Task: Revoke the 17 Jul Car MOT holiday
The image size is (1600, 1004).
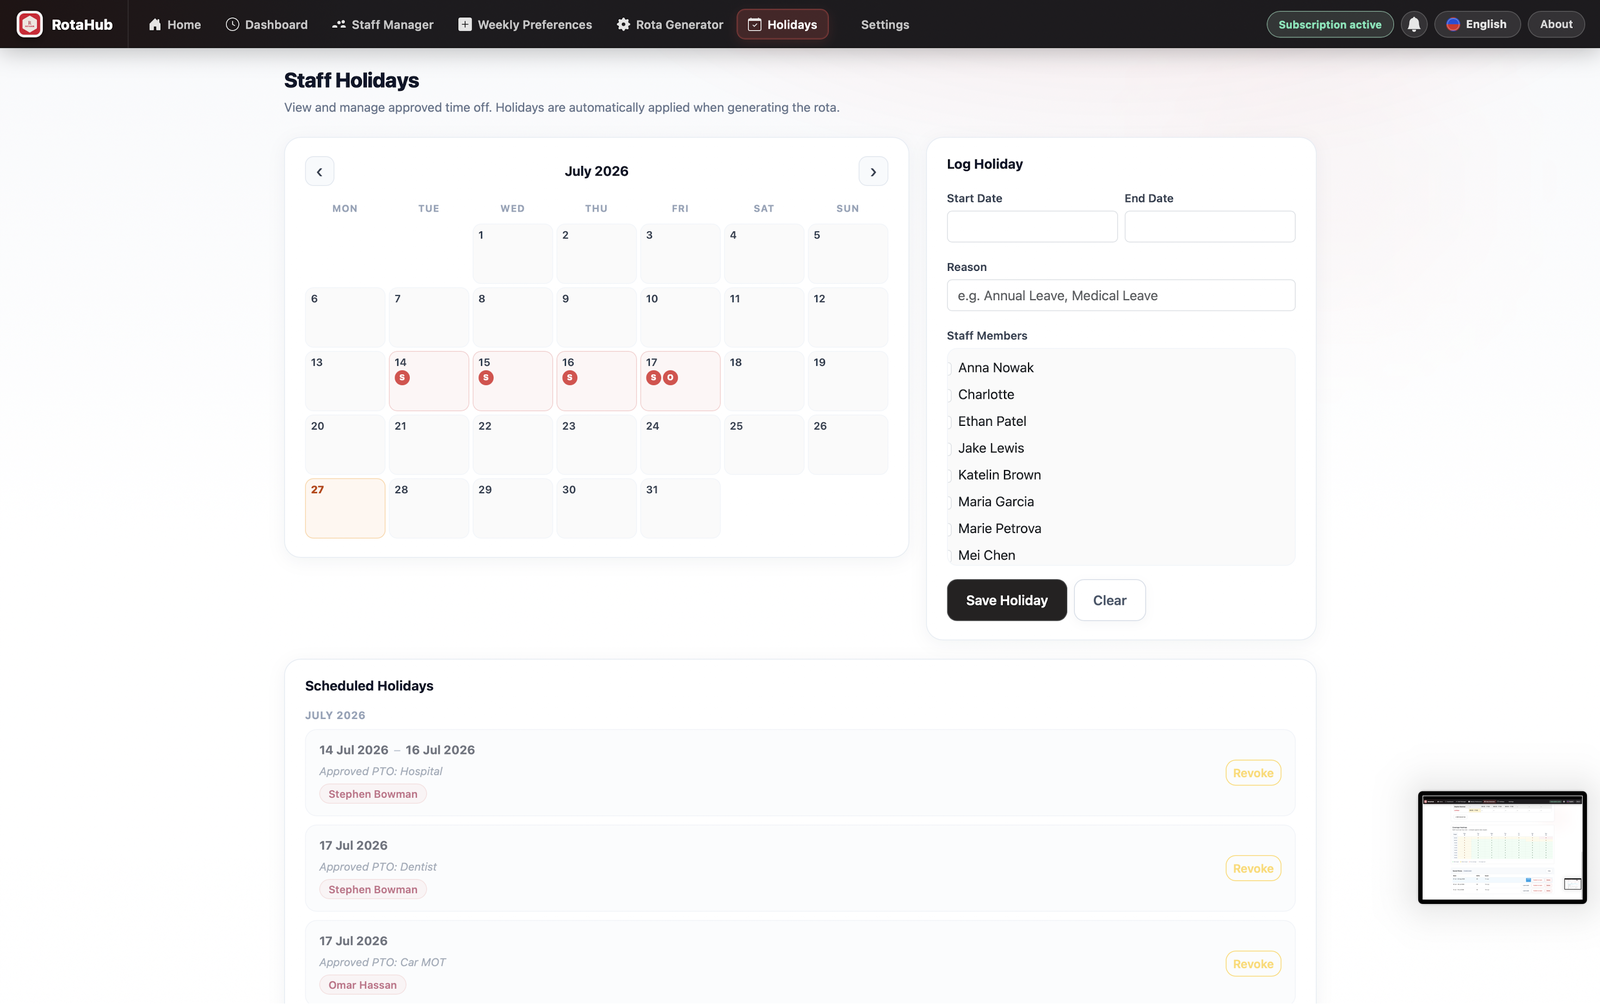Action: coord(1253,964)
